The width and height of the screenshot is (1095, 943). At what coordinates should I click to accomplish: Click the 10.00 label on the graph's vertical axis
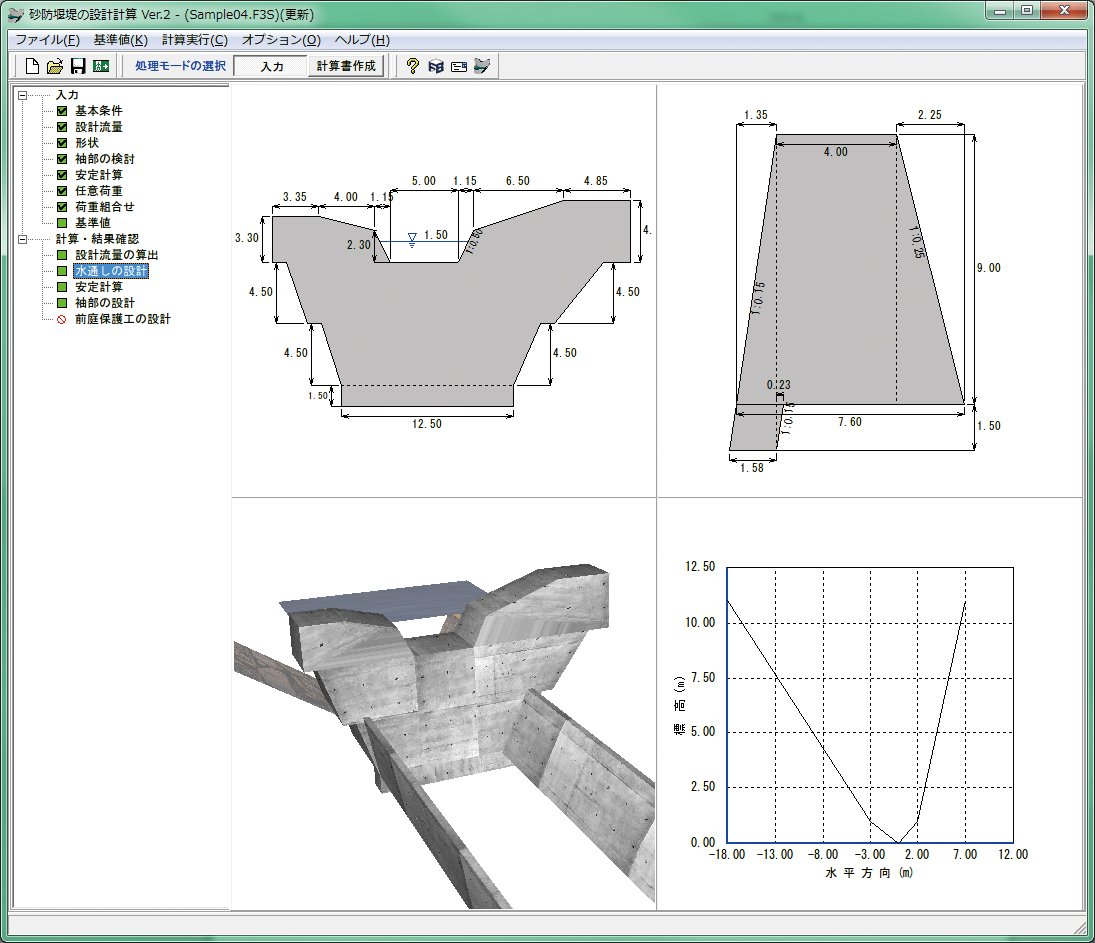pos(700,622)
